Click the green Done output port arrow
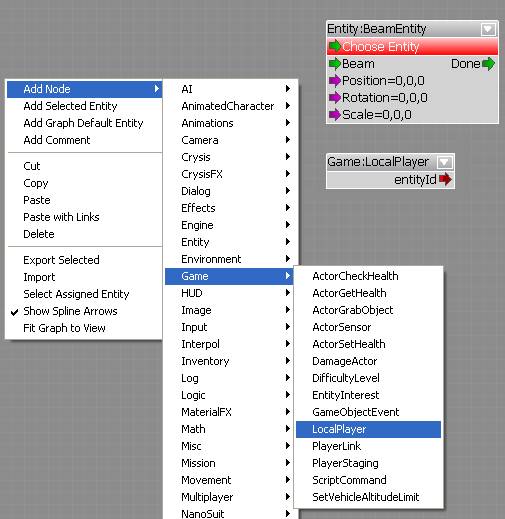This screenshot has height=519, width=505. [x=489, y=64]
